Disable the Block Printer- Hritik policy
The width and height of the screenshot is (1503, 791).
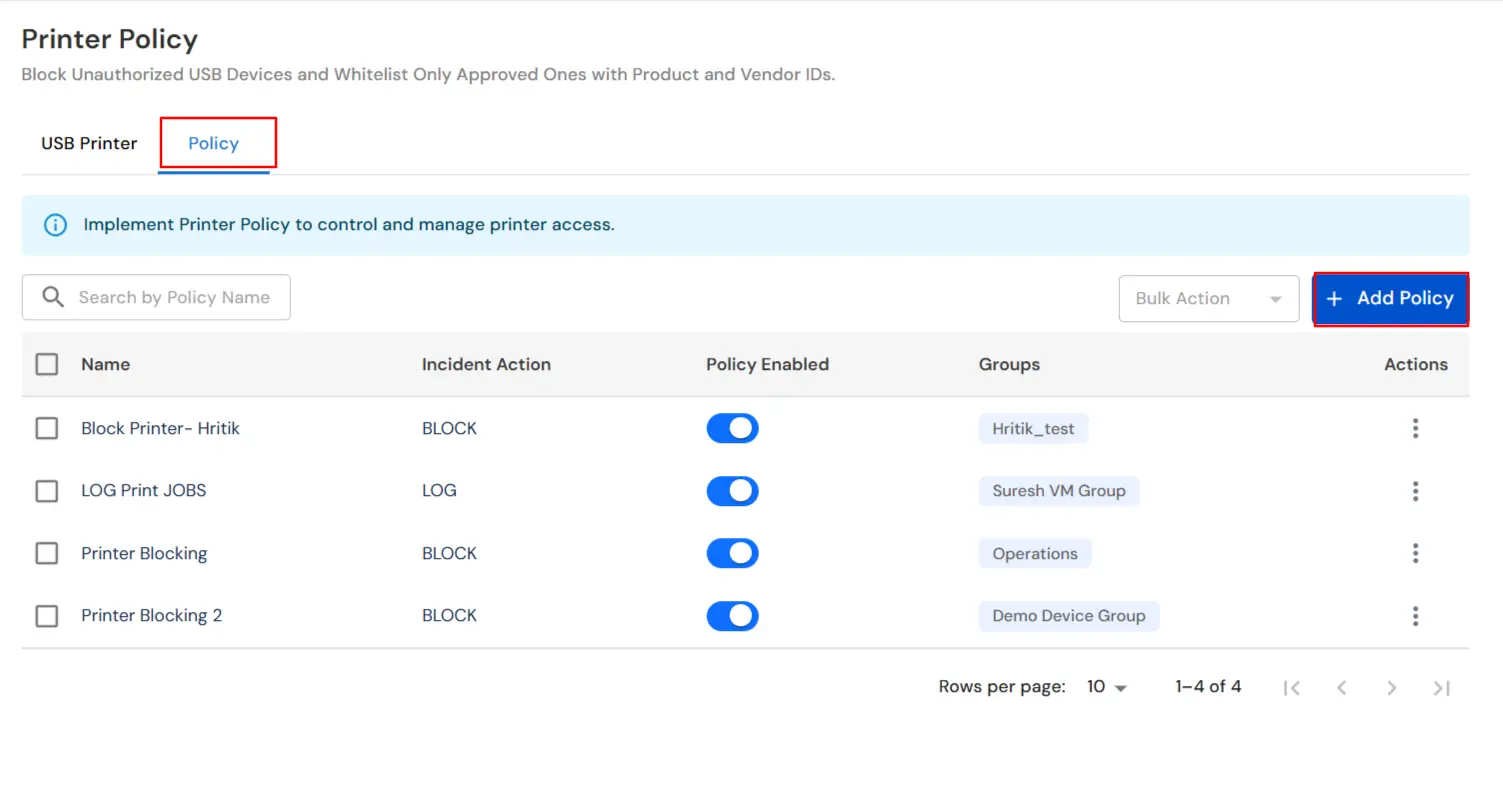pos(732,428)
